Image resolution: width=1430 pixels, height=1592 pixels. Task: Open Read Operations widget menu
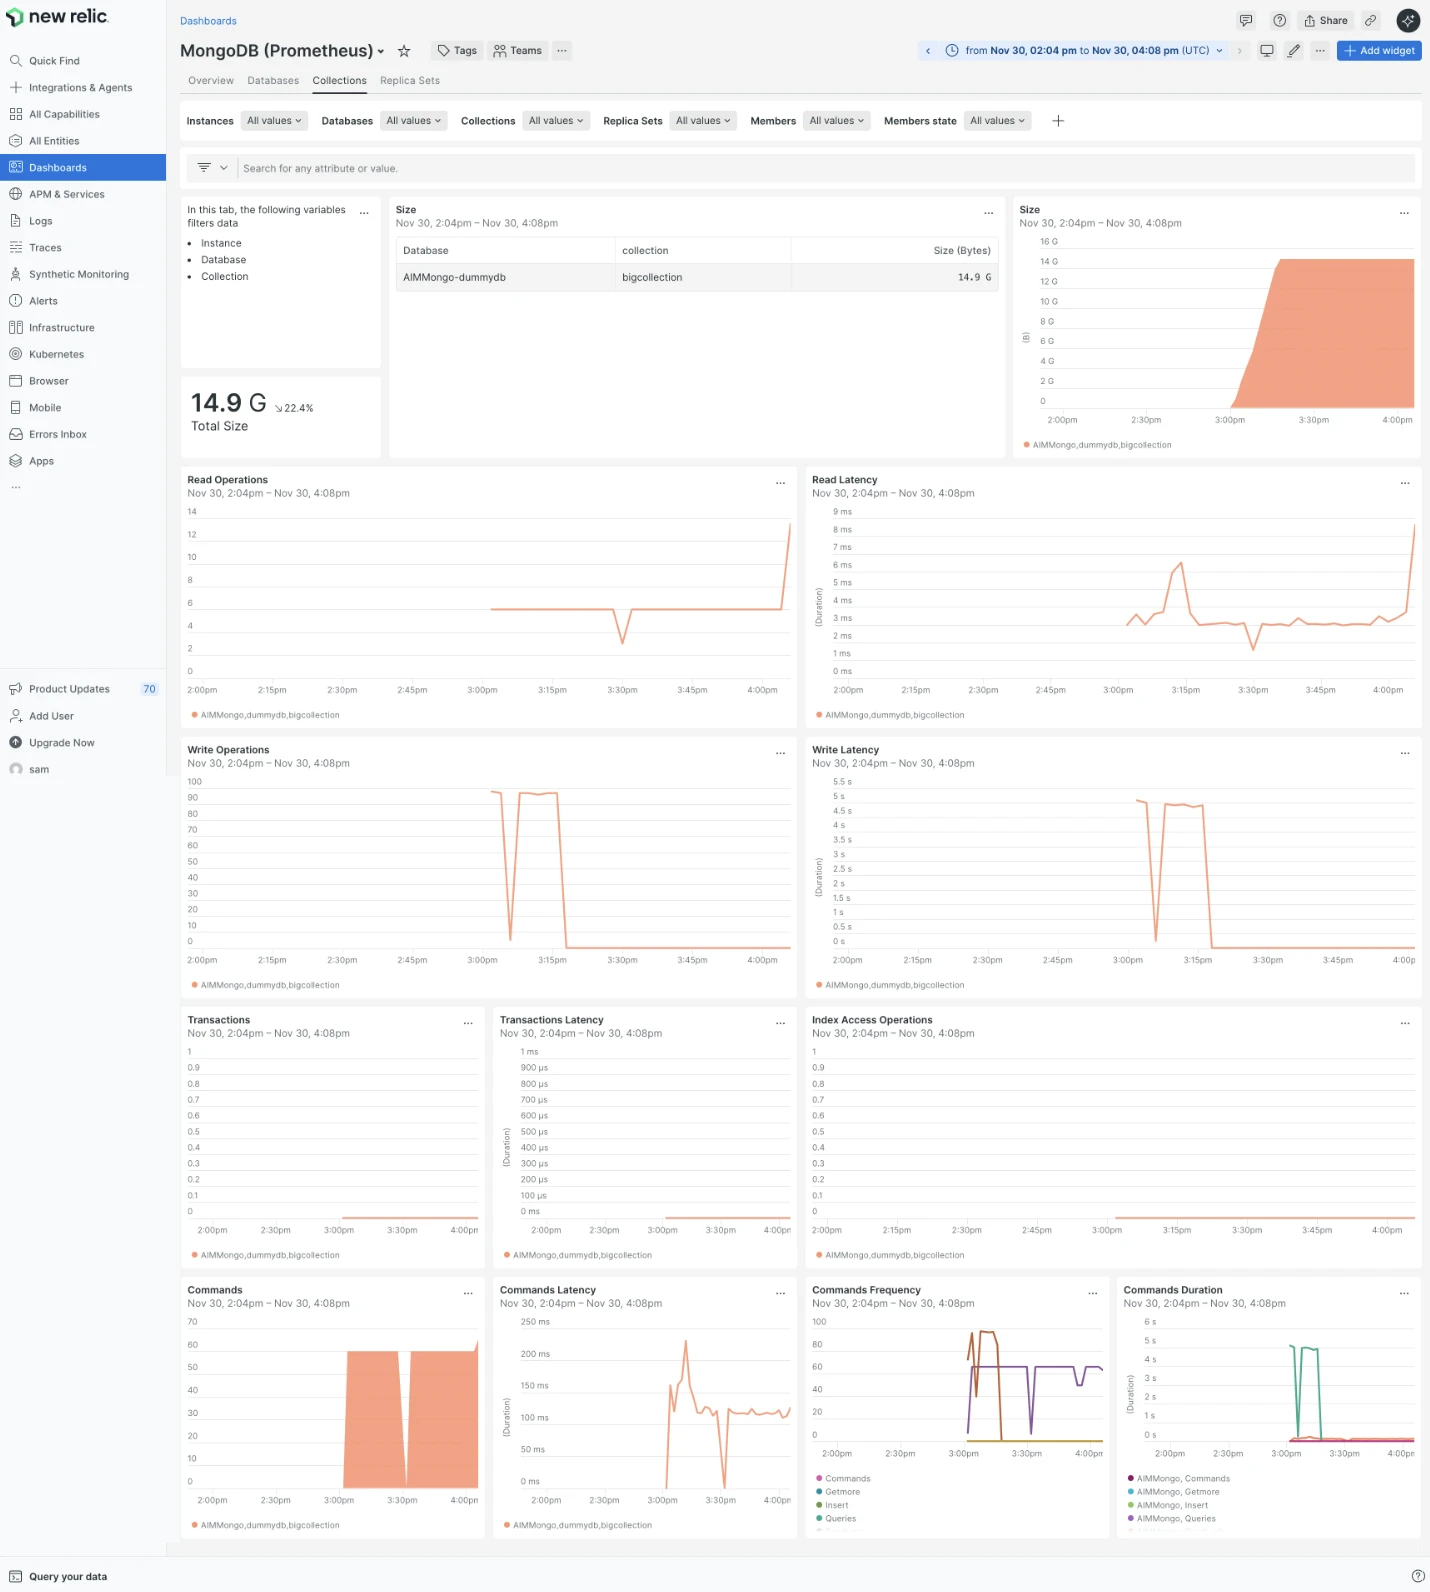tap(781, 483)
